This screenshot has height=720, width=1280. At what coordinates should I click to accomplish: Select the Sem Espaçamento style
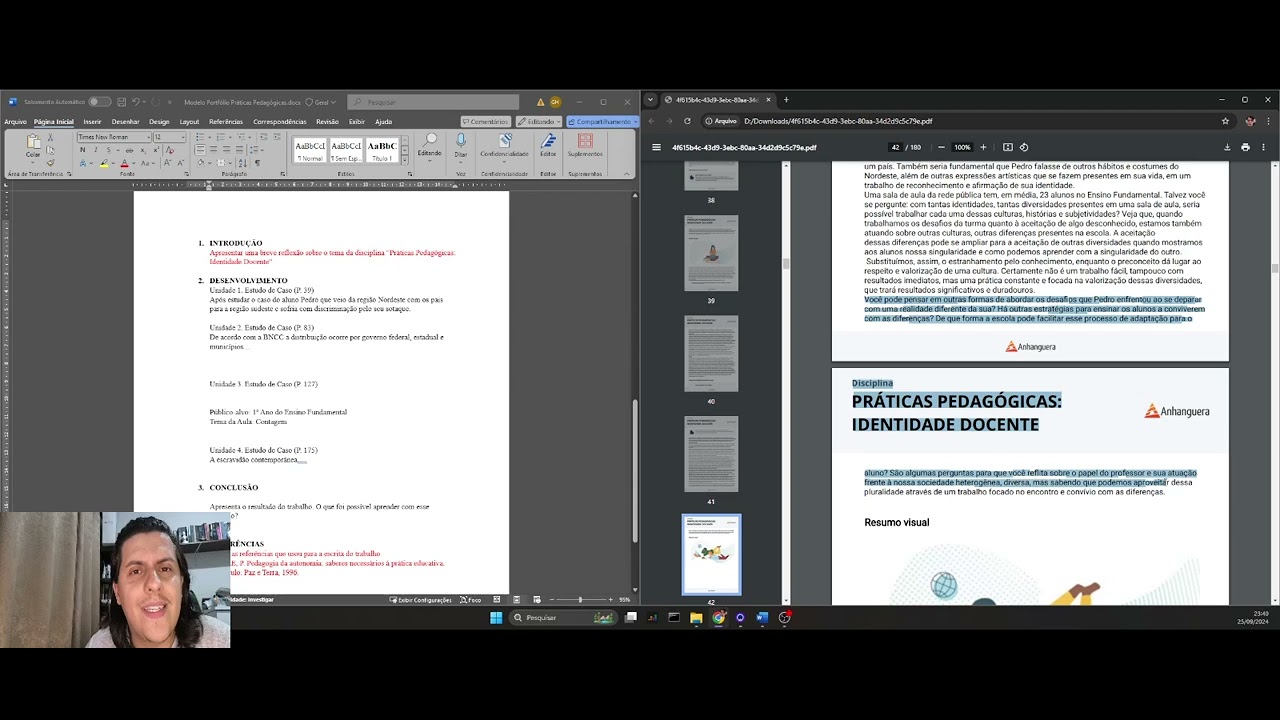pyautogui.click(x=346, y=150)
